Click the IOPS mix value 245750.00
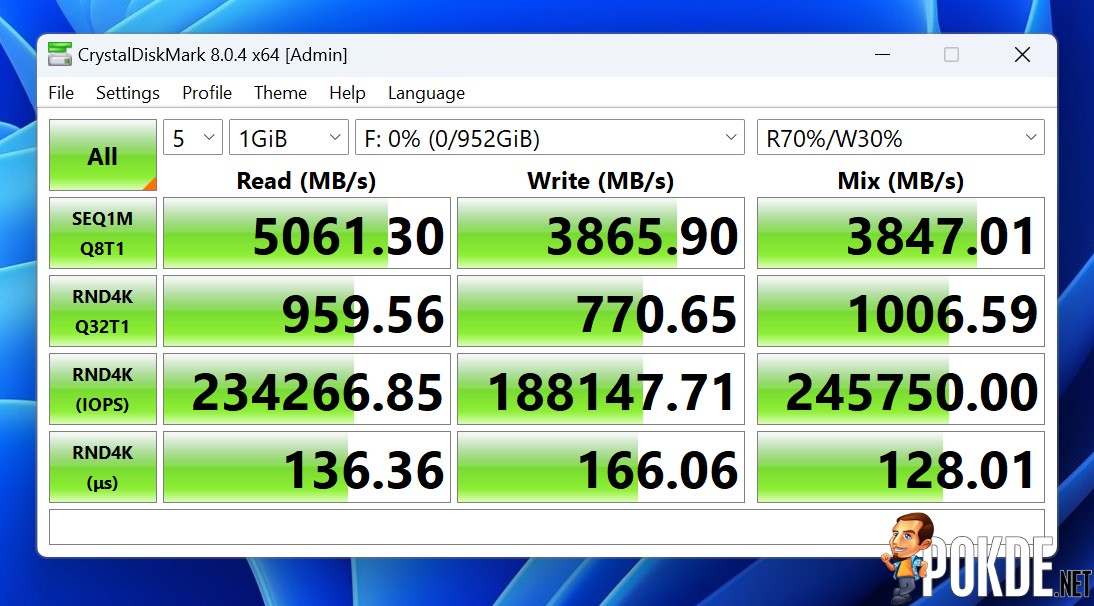1094x606 pixels. click(x=901, y=389)
